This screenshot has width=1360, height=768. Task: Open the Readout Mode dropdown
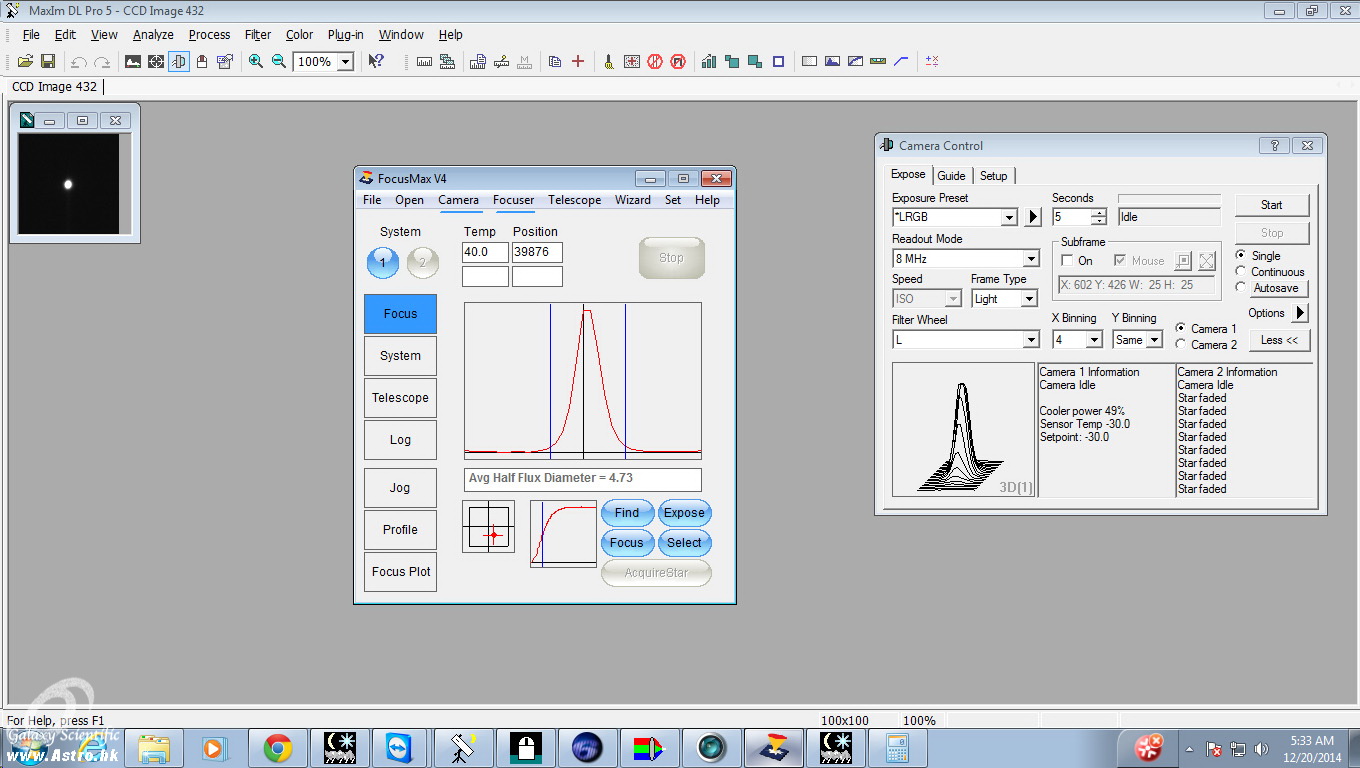tap(1031, 259)
